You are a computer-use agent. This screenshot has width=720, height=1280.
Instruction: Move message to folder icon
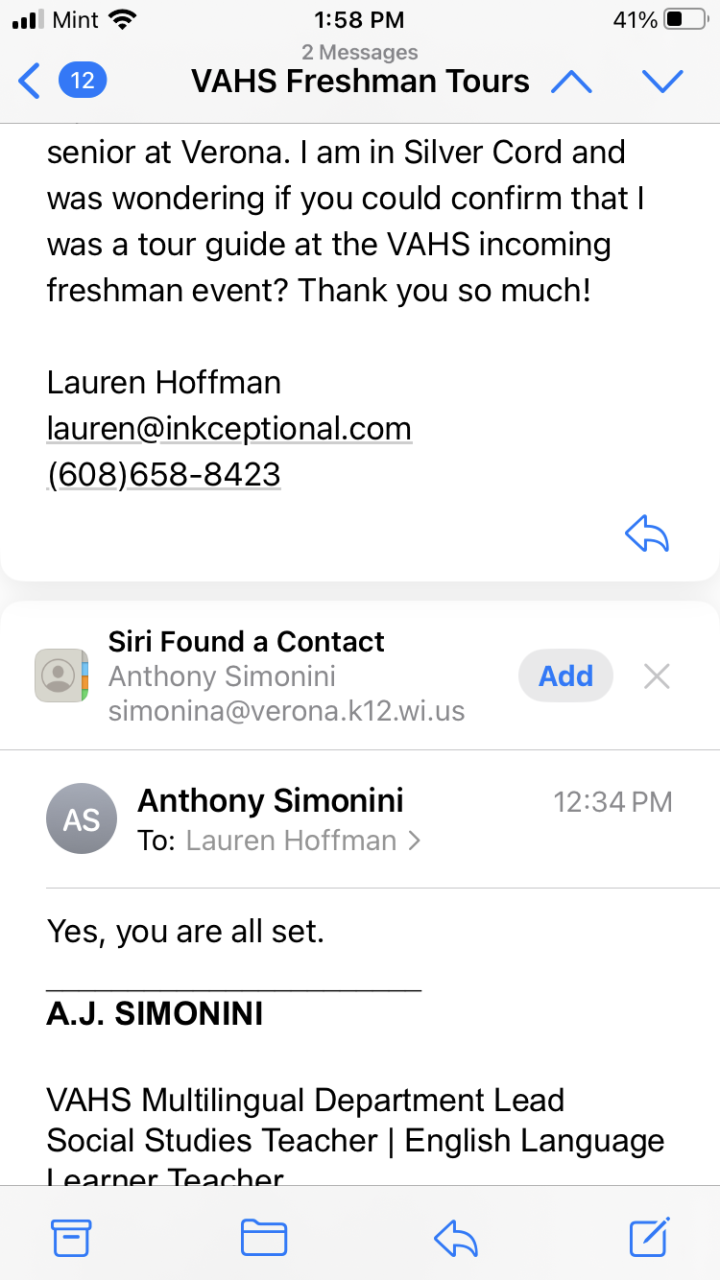264,1238
